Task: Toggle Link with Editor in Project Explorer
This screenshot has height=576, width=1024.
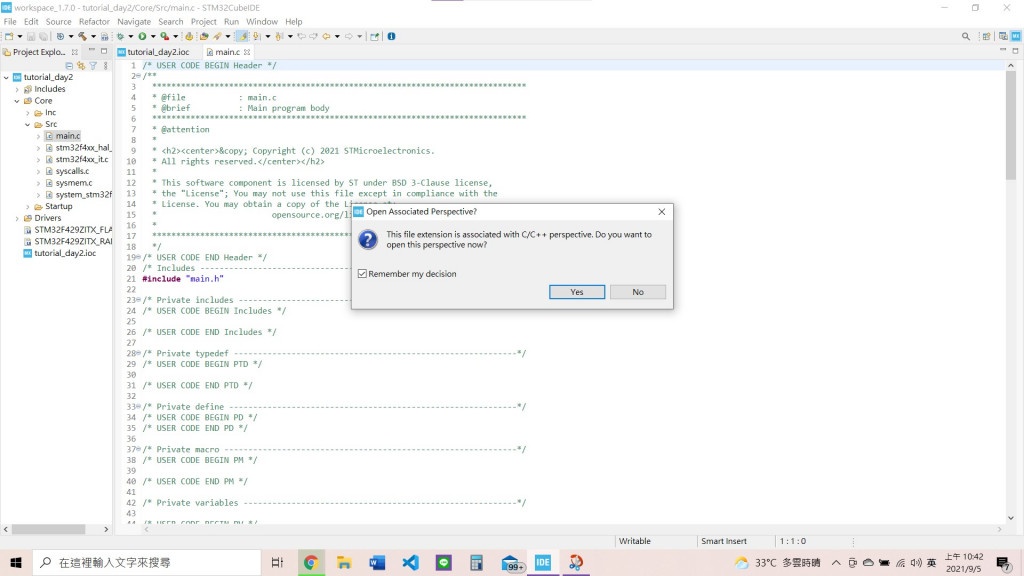Action: point(81,65)
